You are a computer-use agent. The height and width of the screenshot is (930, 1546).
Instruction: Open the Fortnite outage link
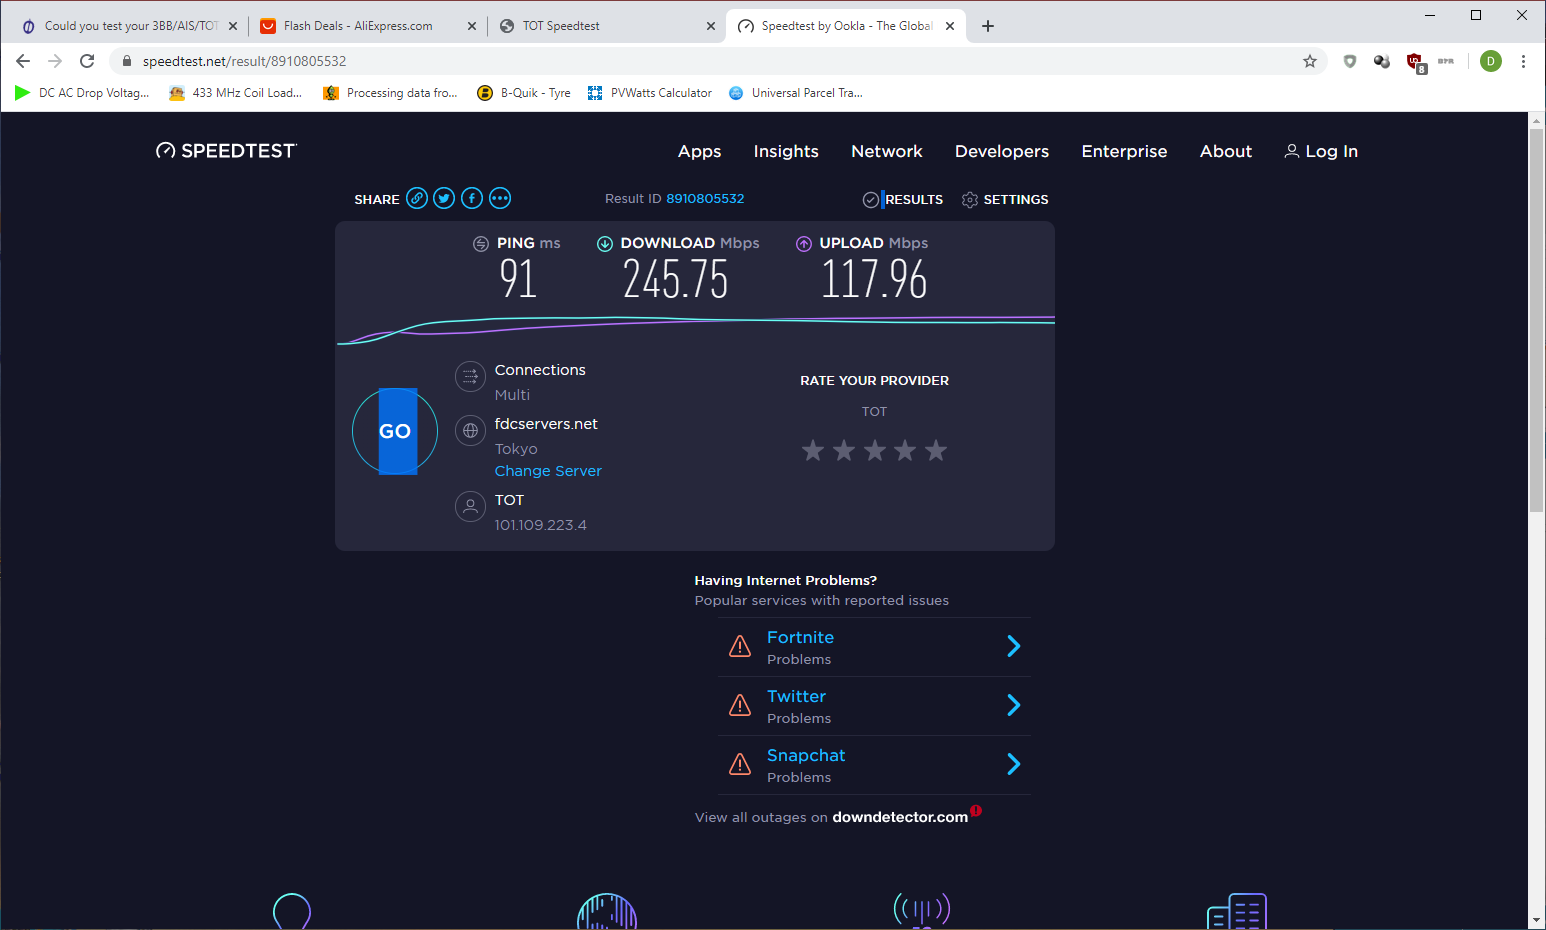(x=800, y=637)
